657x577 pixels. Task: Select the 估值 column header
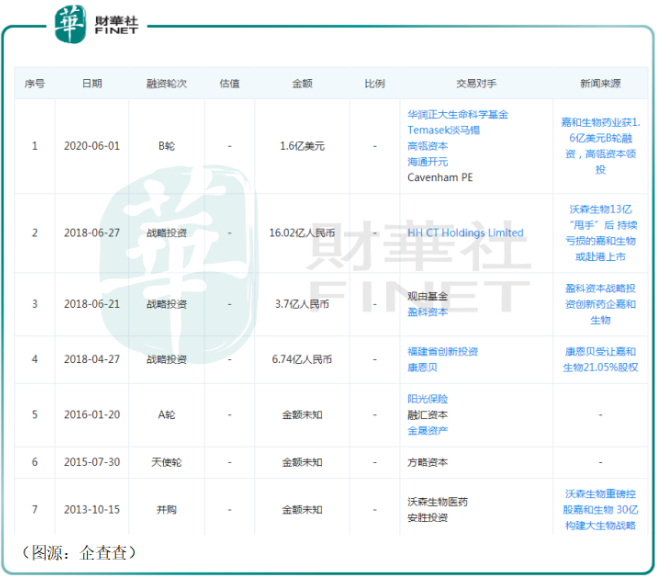click(x=230, y=84)
